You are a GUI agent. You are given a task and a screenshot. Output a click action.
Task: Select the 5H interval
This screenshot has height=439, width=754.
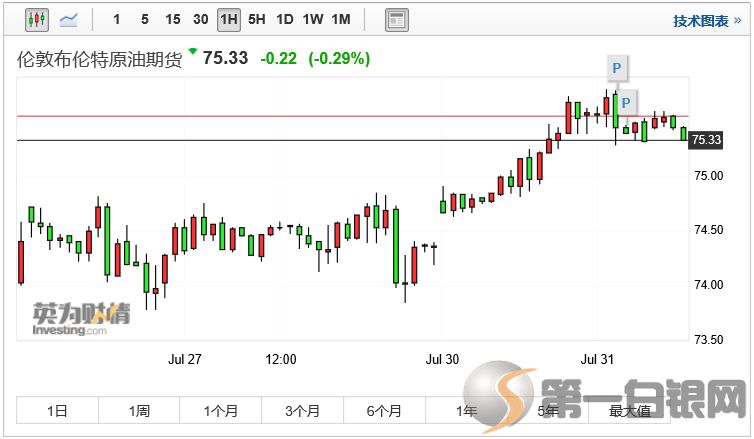(257, 20)
